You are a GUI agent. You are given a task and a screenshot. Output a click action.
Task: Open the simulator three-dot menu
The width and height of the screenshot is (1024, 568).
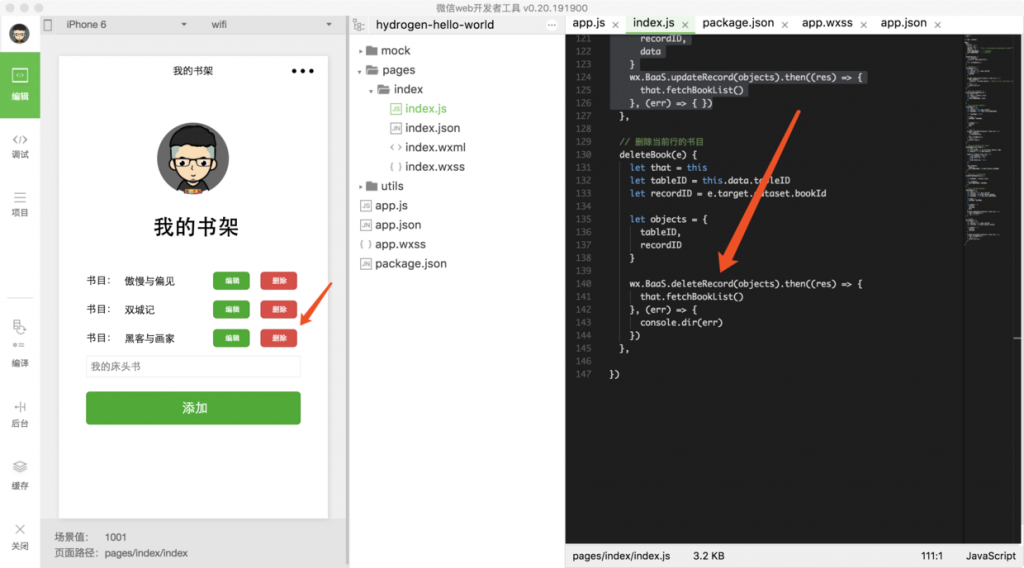pyautogui.click(x=302, y=71)
